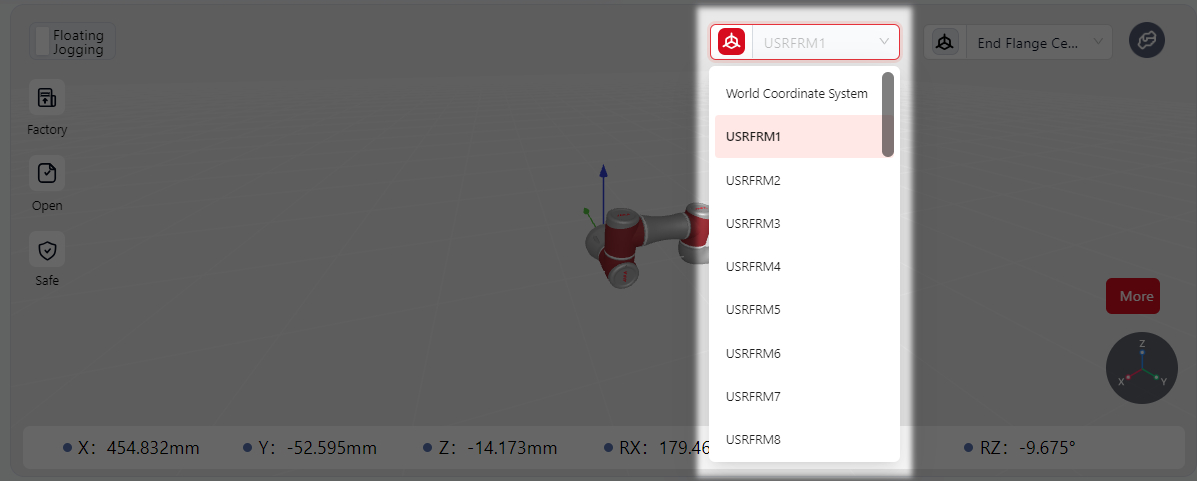Click the XYZ orientation gizmo

pyautogui.click(x=1141, y=368)
